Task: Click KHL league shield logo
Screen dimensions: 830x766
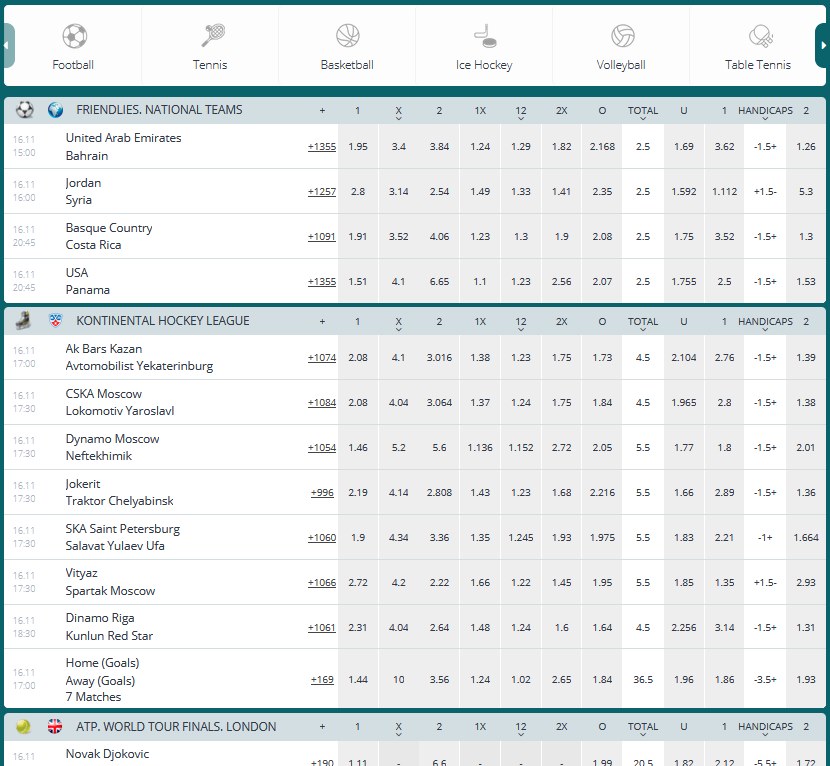Action: [x=55, y=320]
